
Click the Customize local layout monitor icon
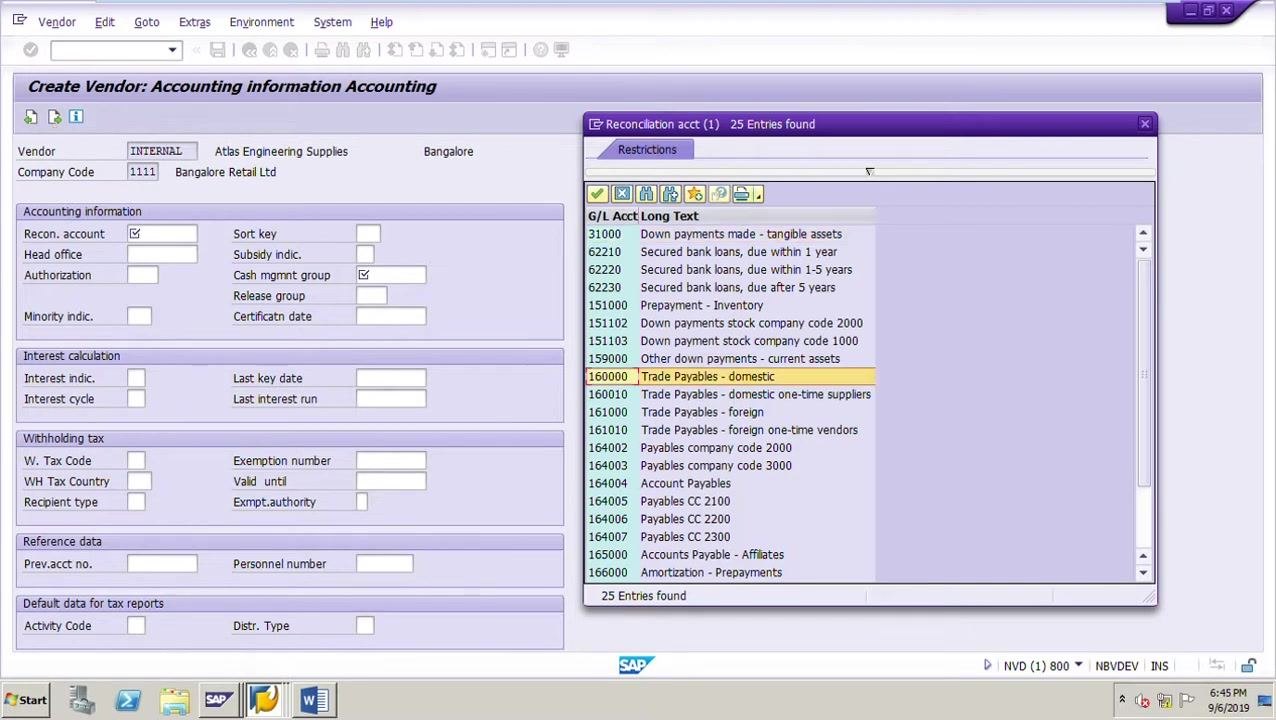click(x=561, y=50)
